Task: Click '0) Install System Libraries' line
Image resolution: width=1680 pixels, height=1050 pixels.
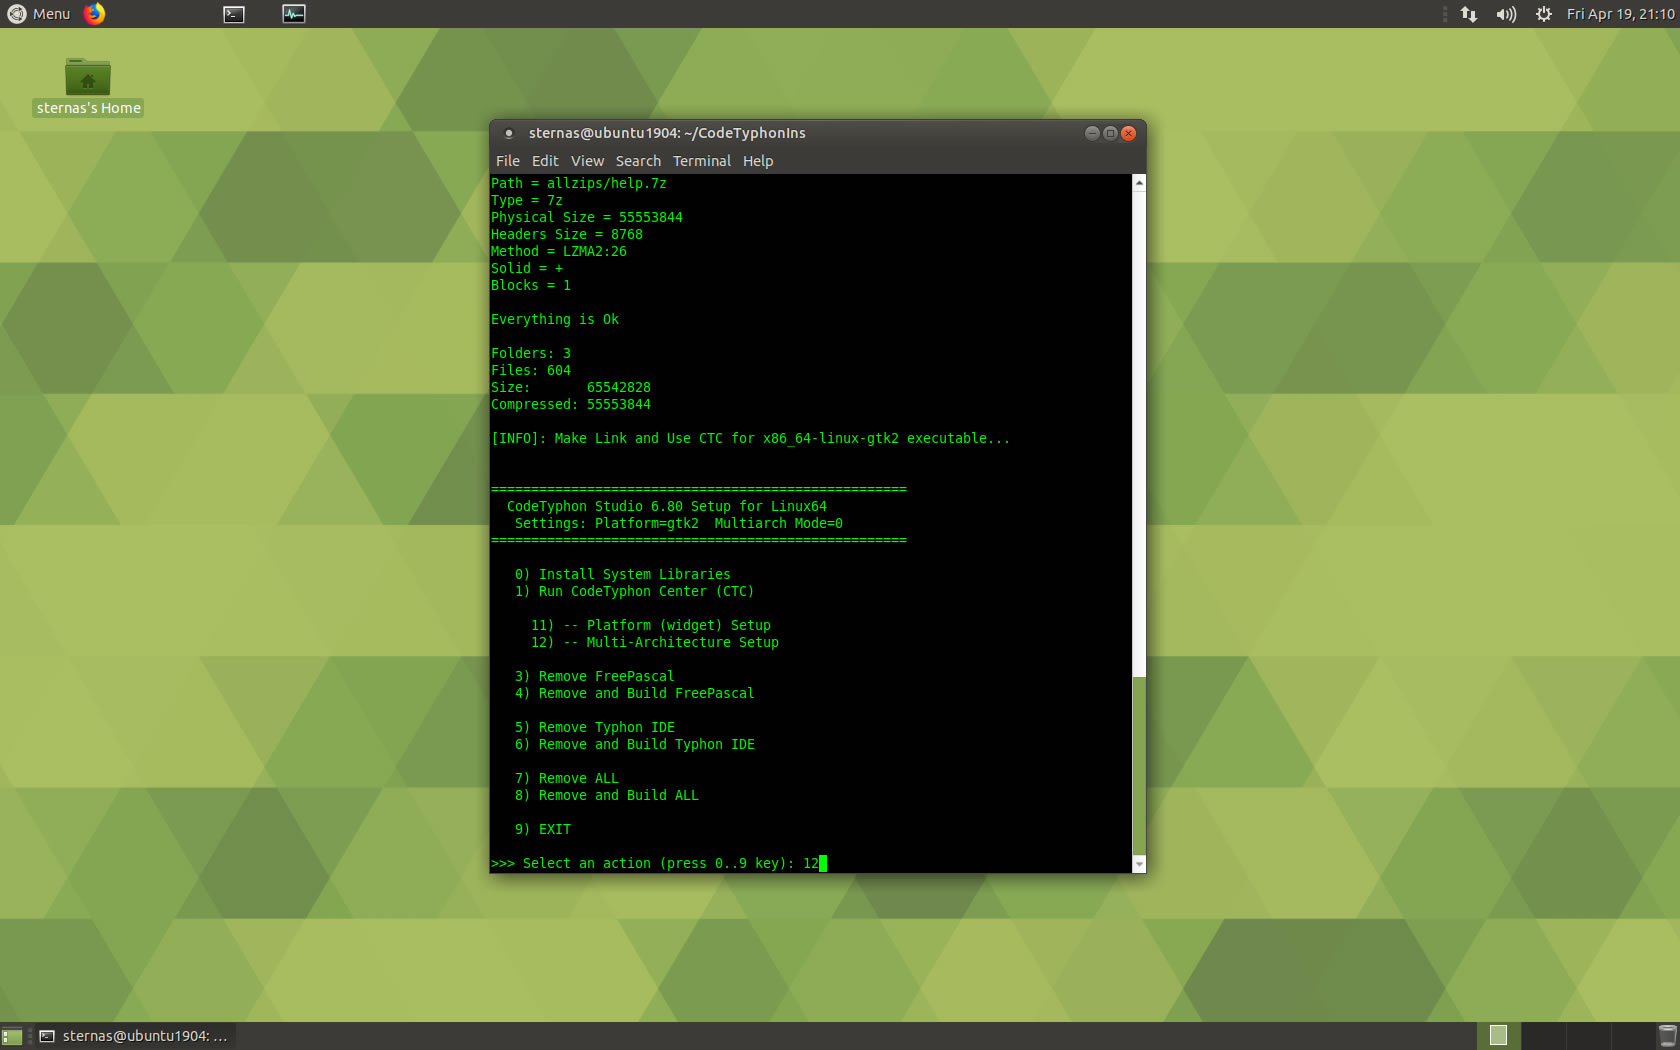Action: (x=623, y=574)
